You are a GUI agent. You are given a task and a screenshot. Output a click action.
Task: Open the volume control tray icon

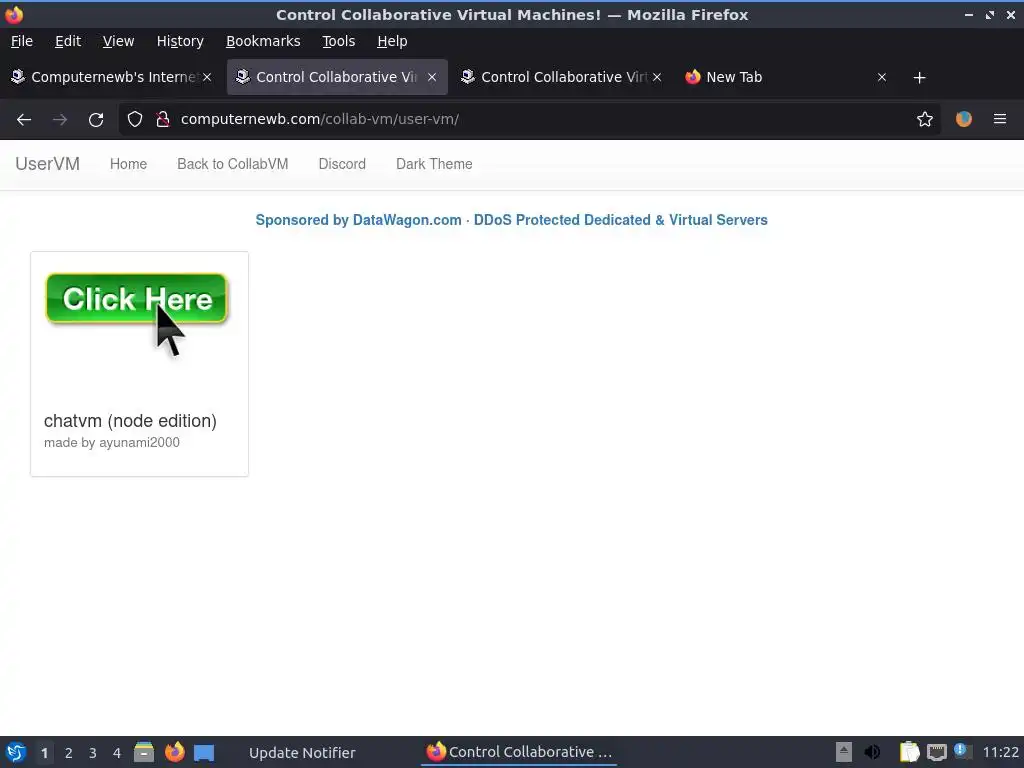[872, 752]
